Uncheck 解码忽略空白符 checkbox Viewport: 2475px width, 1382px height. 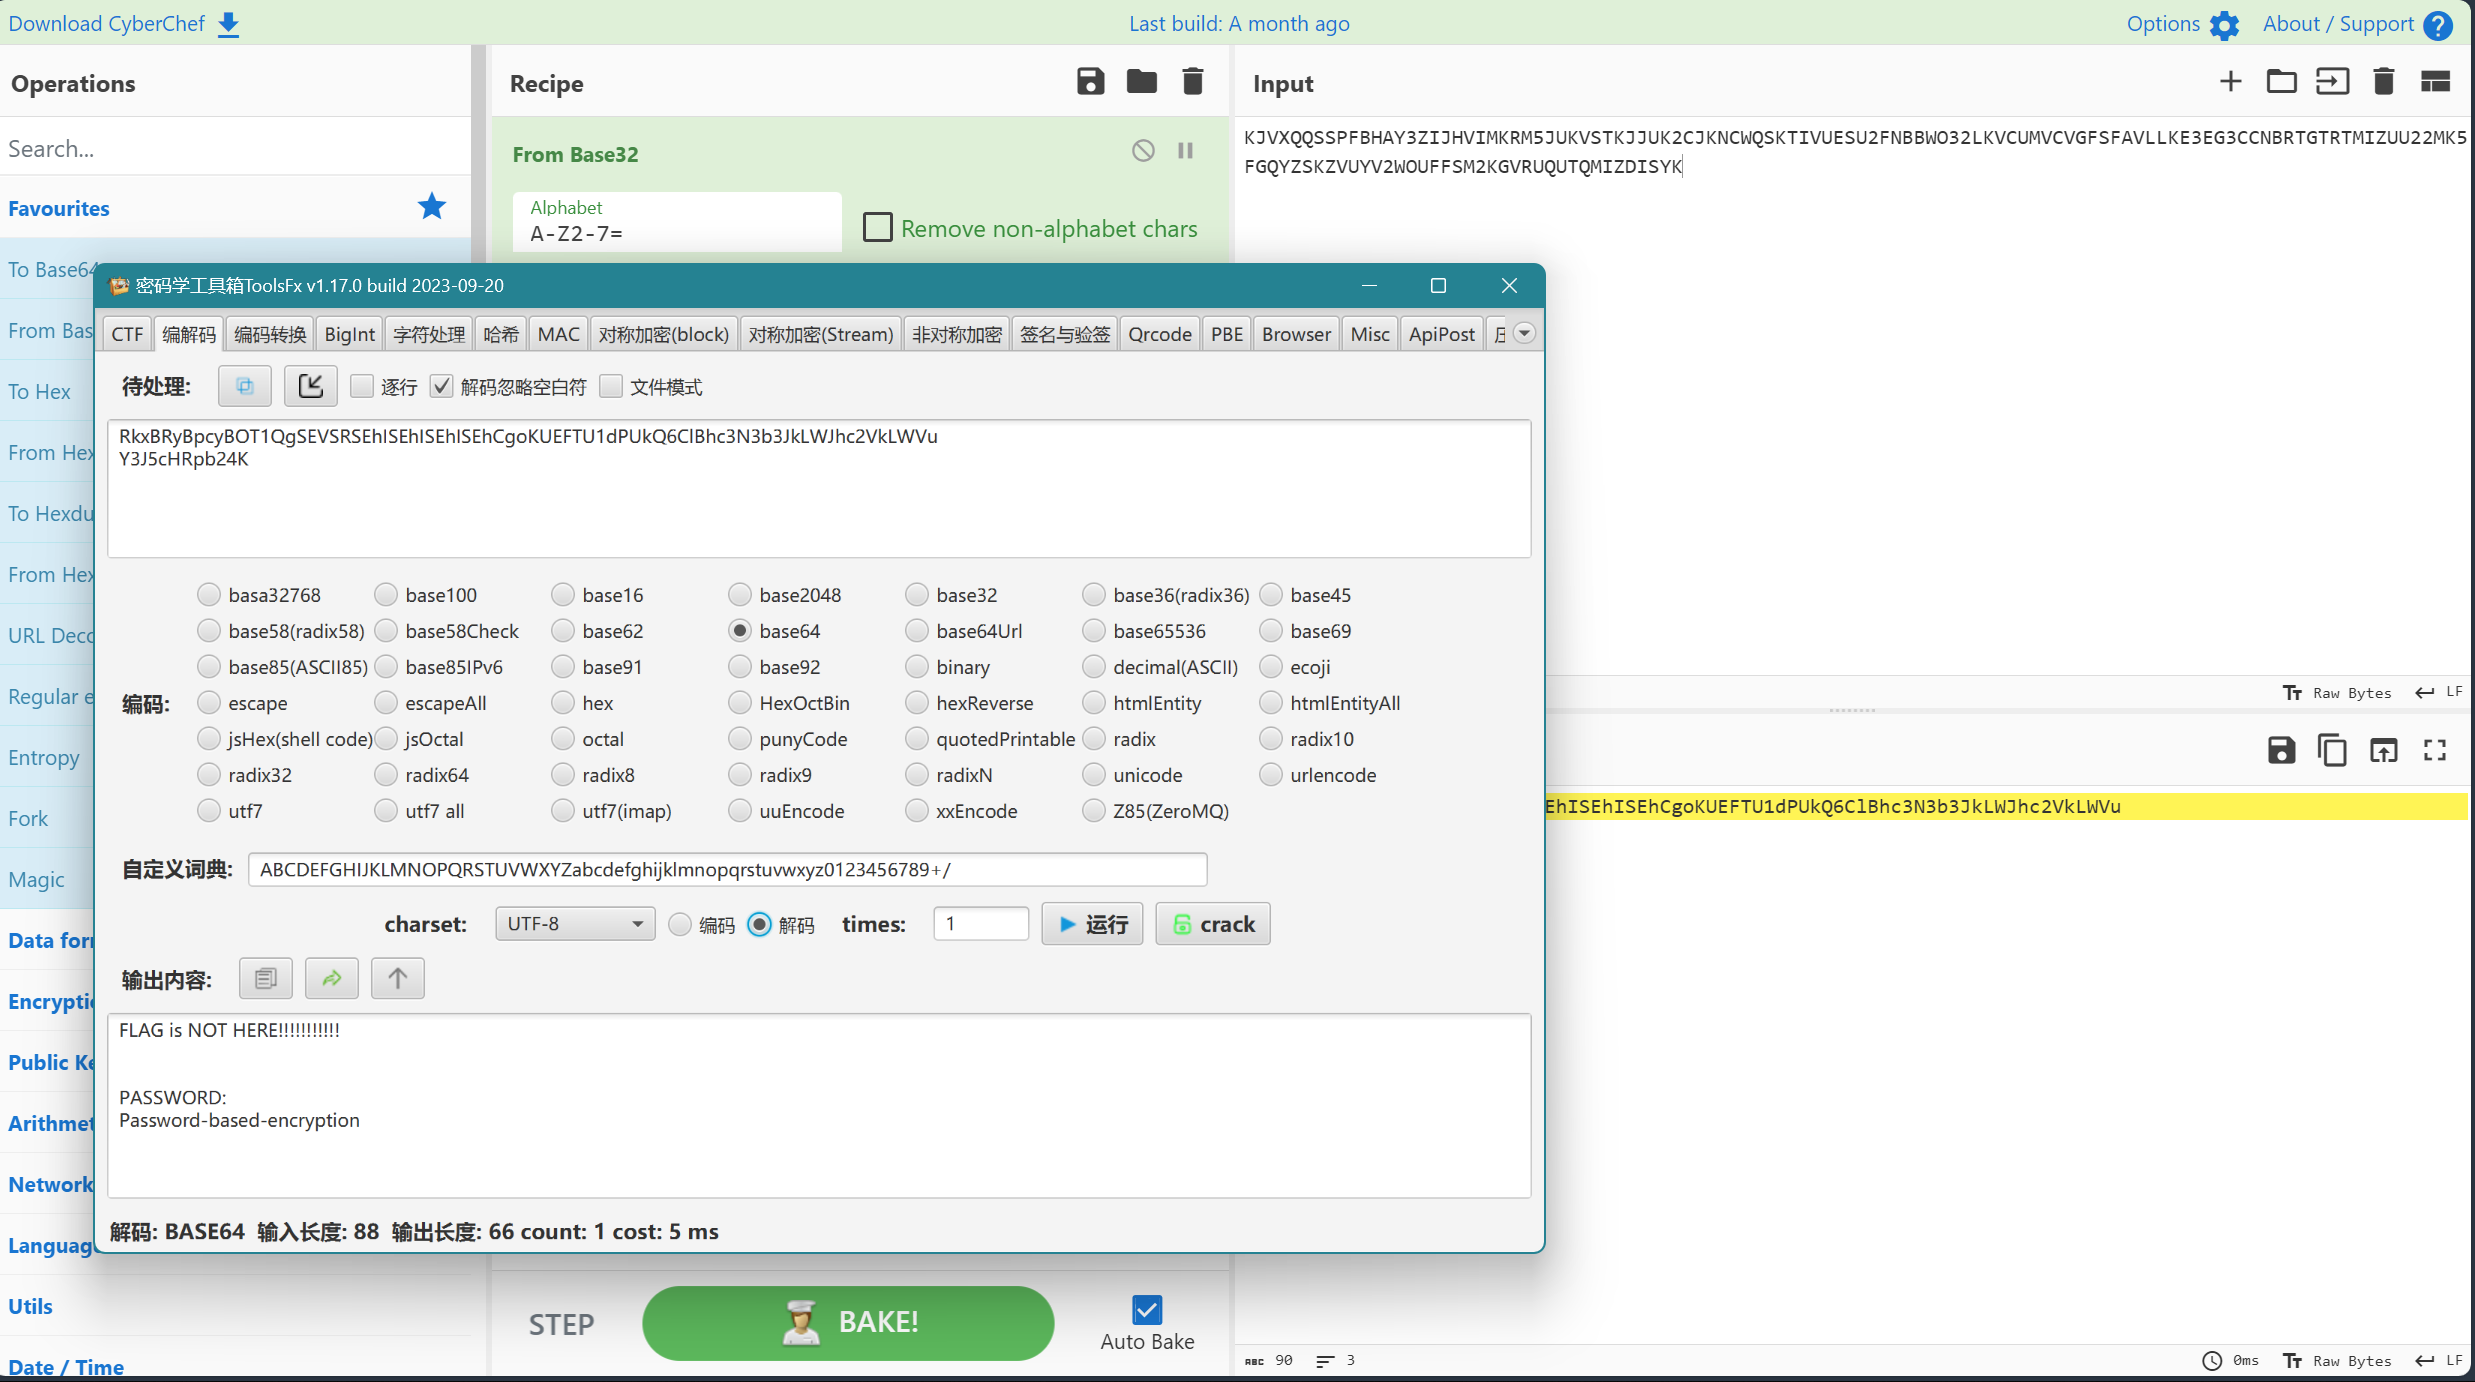tap(441, 386)
